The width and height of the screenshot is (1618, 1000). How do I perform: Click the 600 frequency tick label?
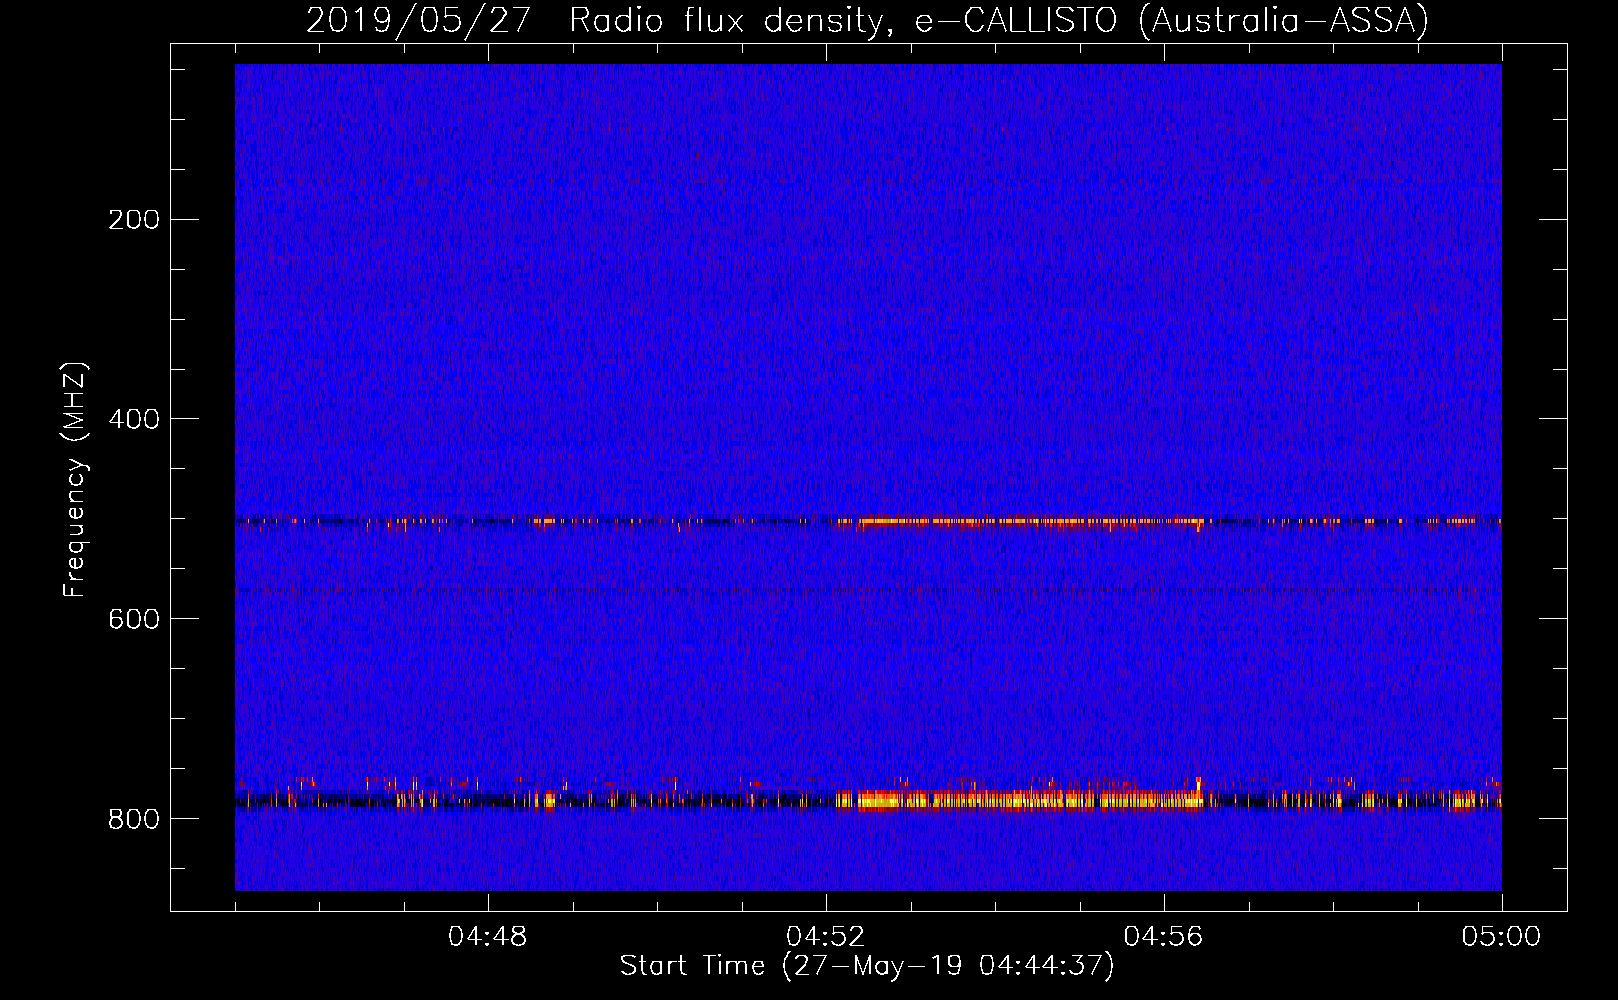point(134,620)
